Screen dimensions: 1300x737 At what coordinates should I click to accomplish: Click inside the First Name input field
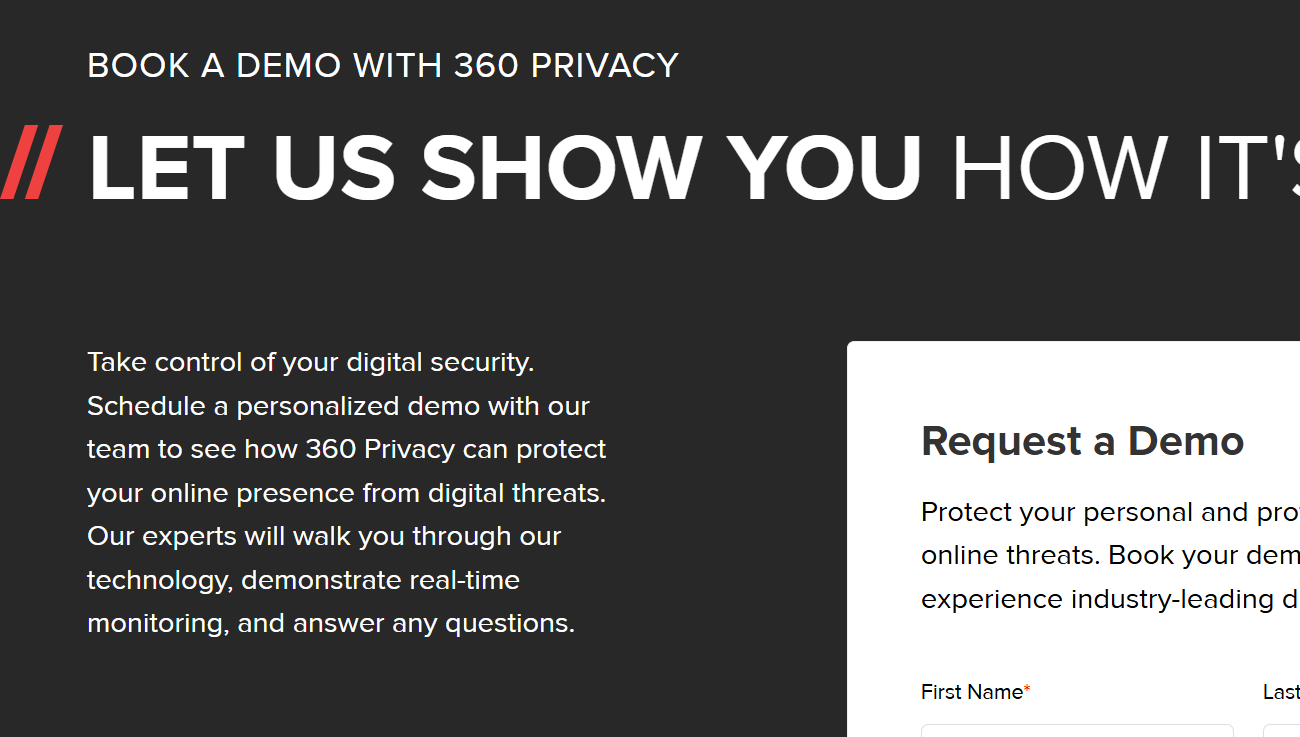pyautogui.click(x=1077, y=730)
